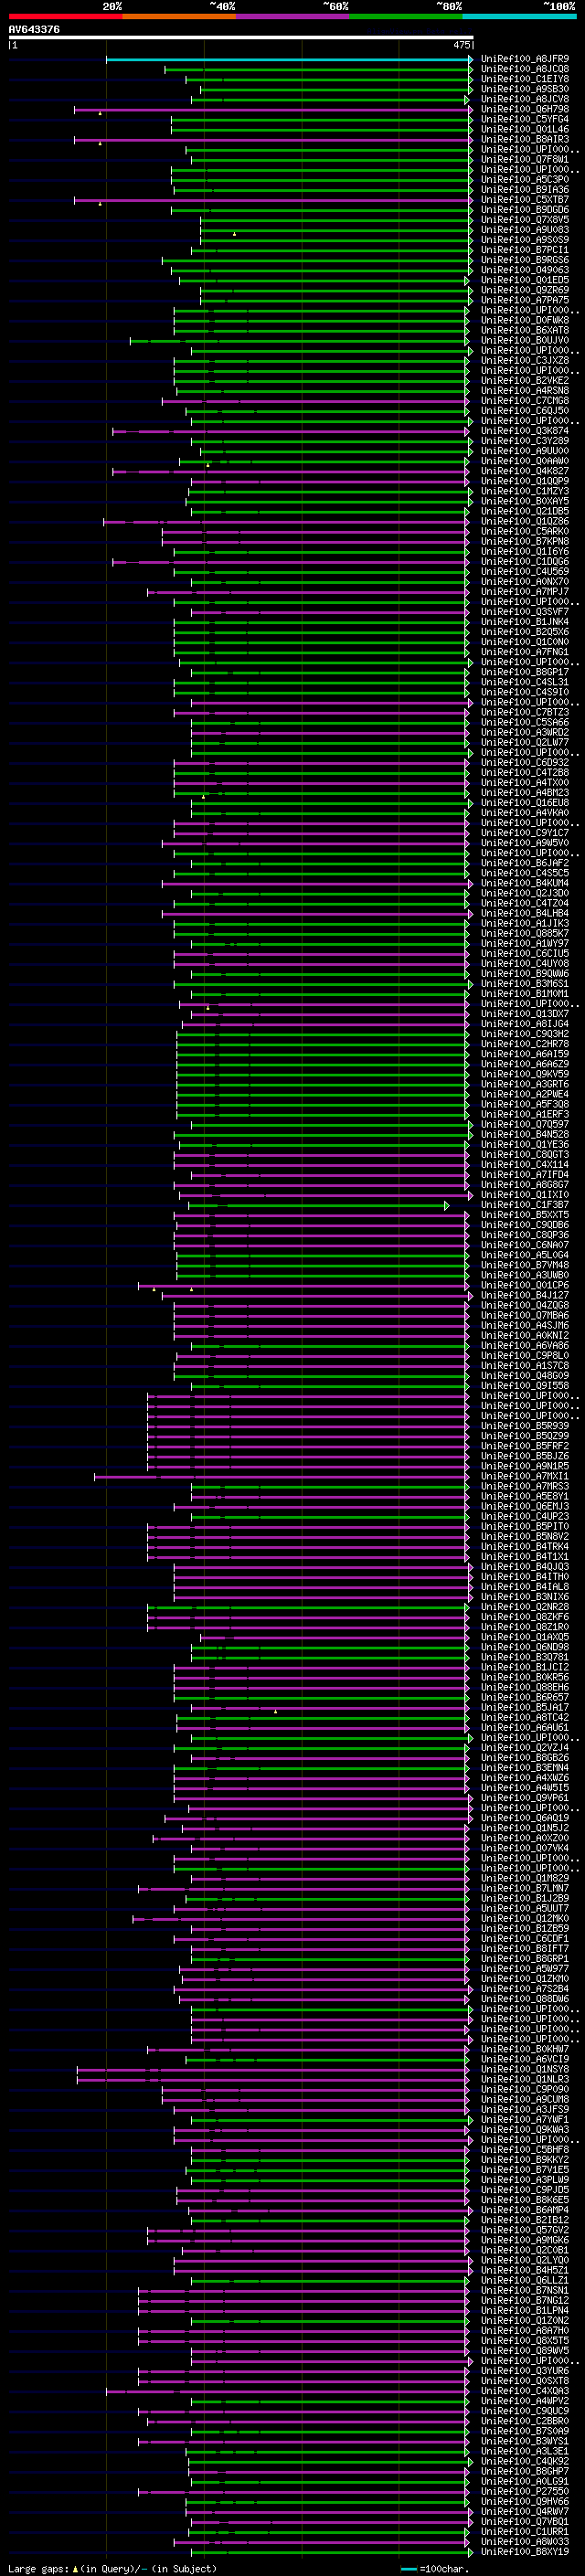Screen dimensions: 585x2576
Task: Select the UniRef100_B5XXT5 entry
Action: tap(525, 1215)
